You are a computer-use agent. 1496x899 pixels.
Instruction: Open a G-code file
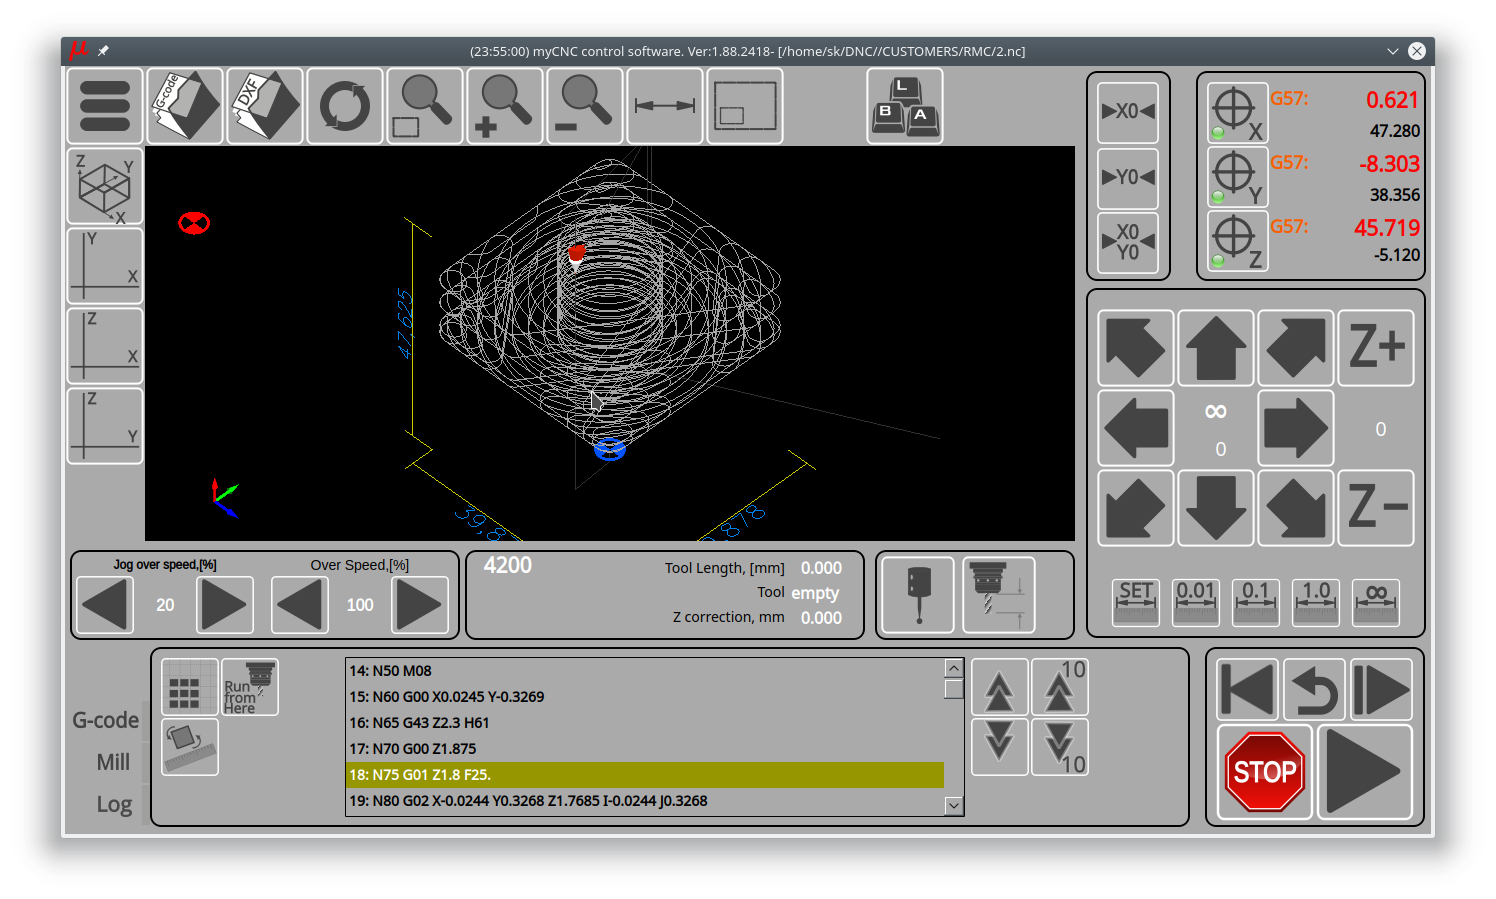(185, 106)
